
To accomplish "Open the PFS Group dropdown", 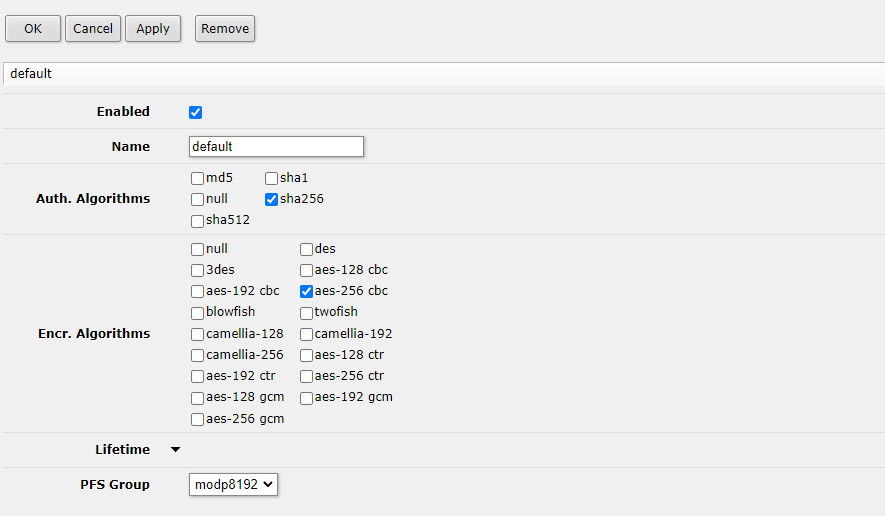I will tap(233, 485).
